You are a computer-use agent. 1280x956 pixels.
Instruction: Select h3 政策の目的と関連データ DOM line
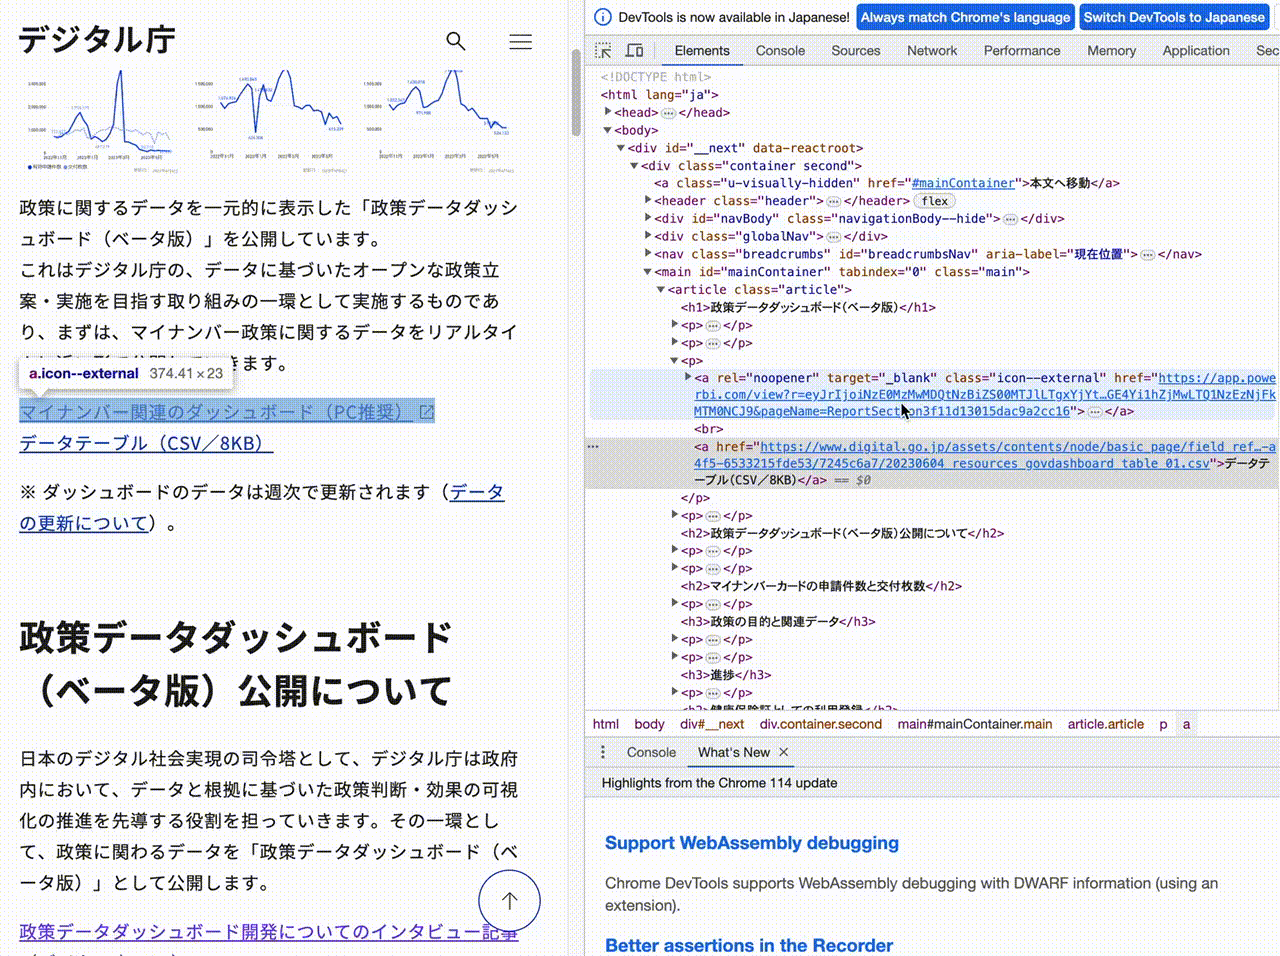pyautogui.click(x=778, y=622)
